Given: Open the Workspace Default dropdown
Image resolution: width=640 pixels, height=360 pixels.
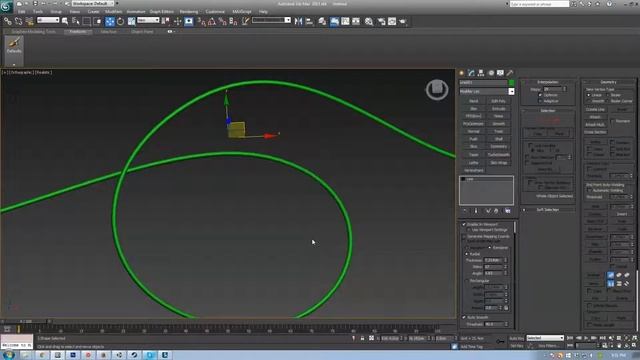Looking at the screenshot, I should click(93, 3).
